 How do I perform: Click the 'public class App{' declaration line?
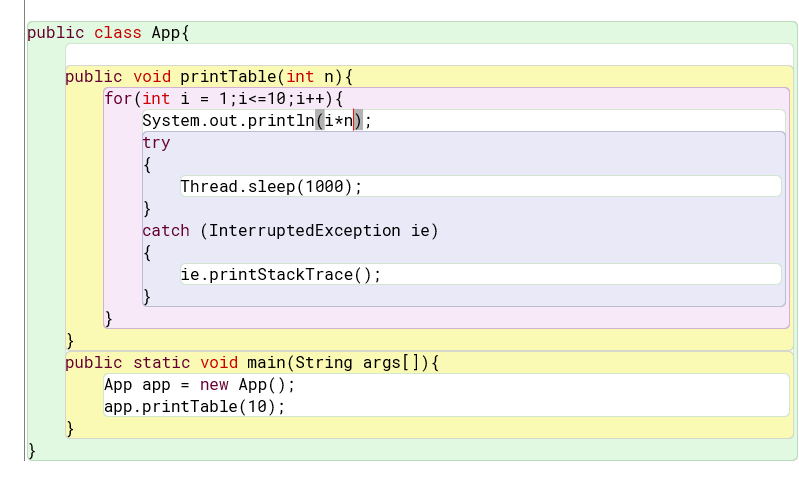tap(108, 33)
